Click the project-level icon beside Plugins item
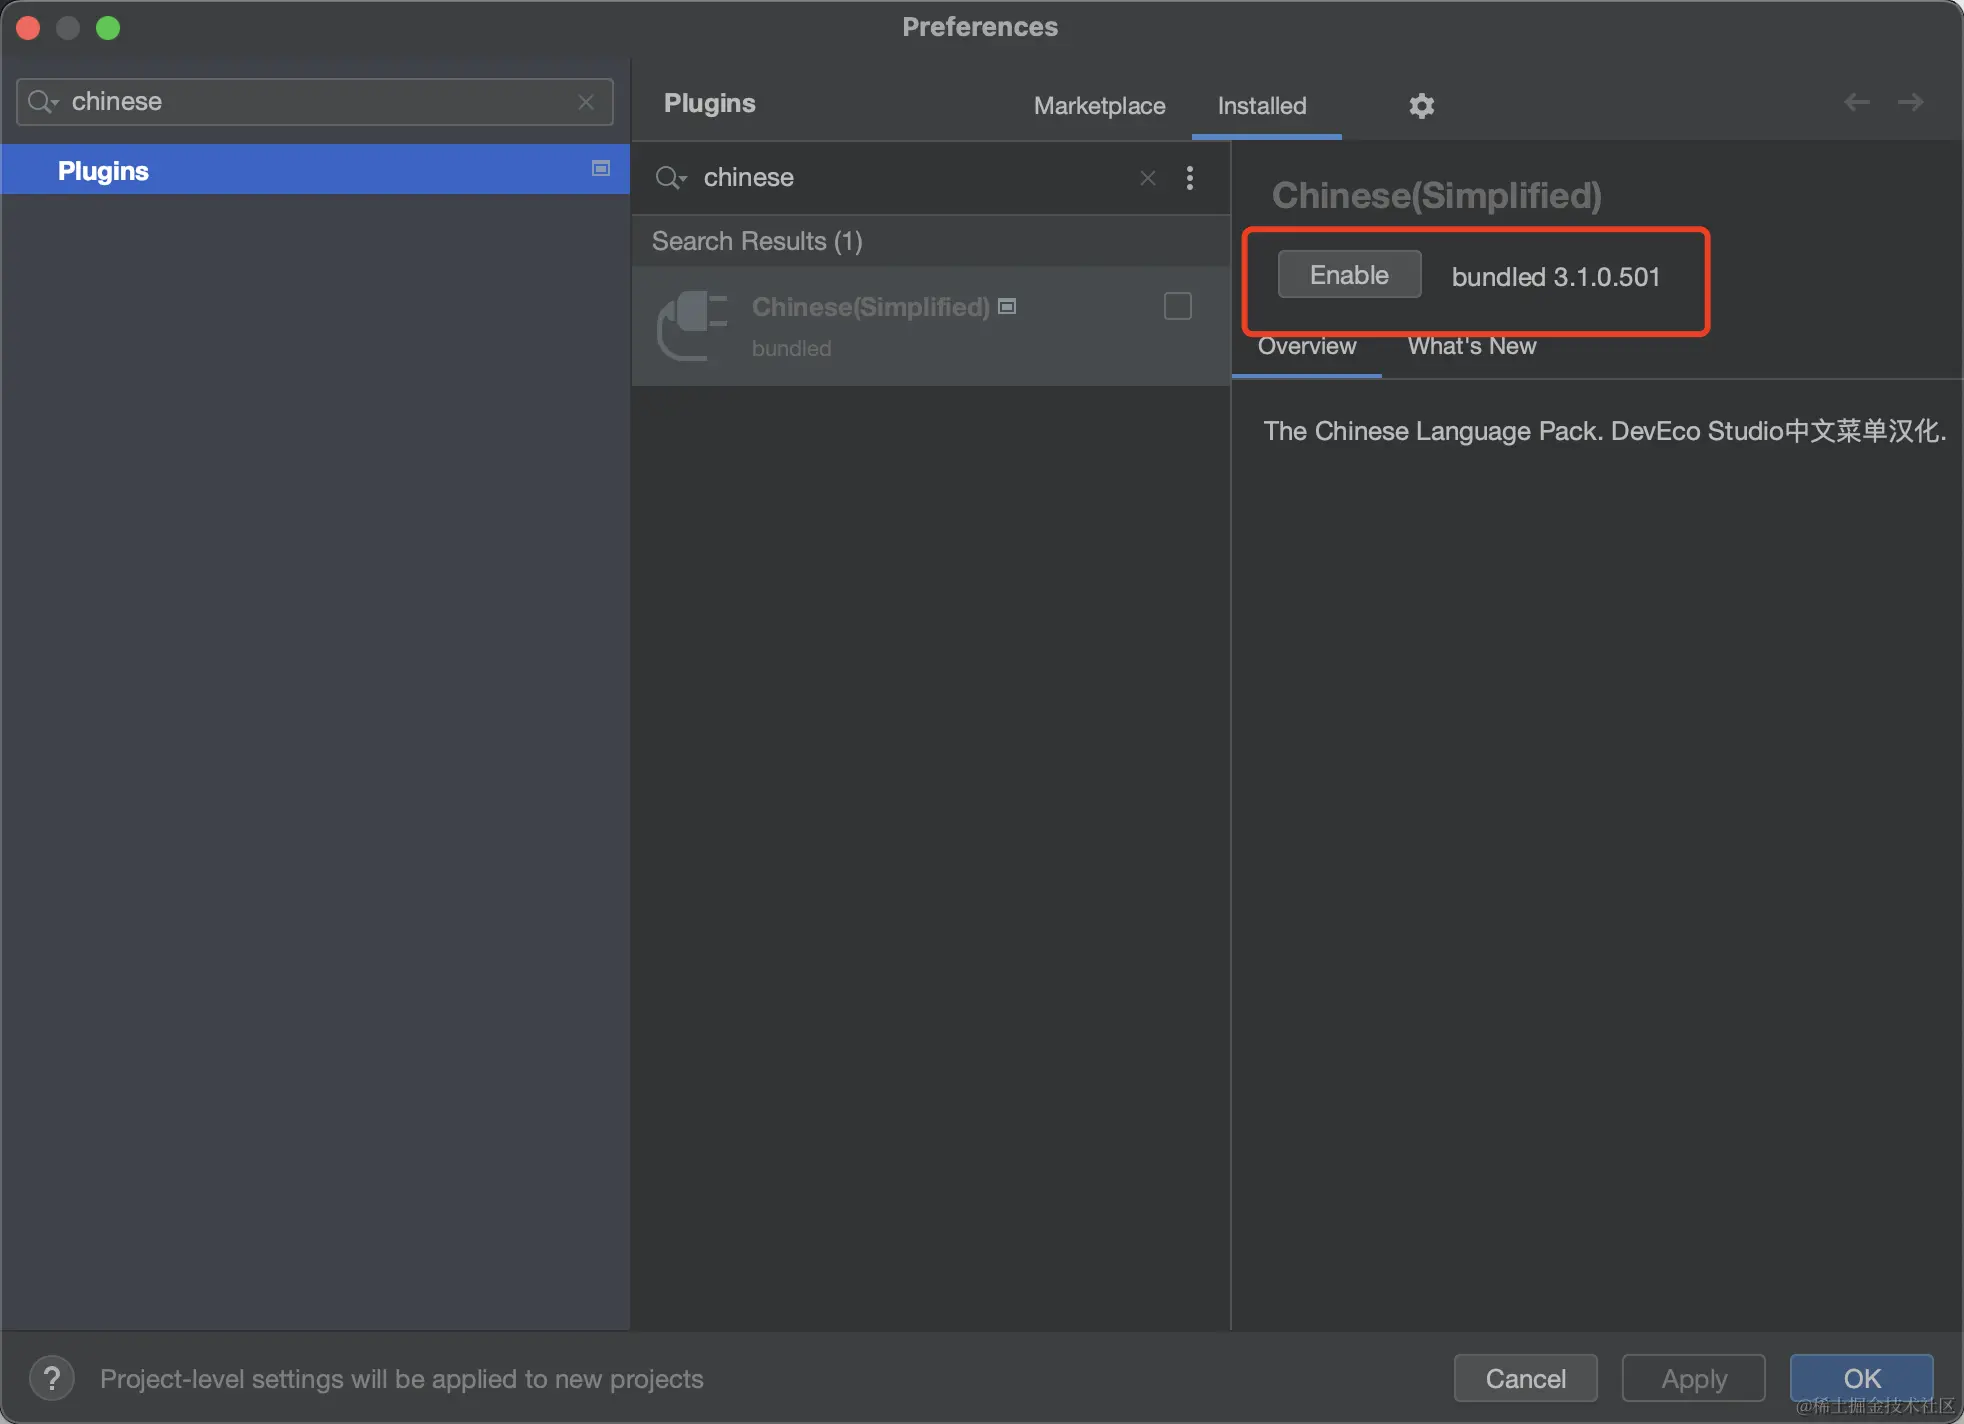This screenshot has height=1424, width=1964. tap(601, 169)
